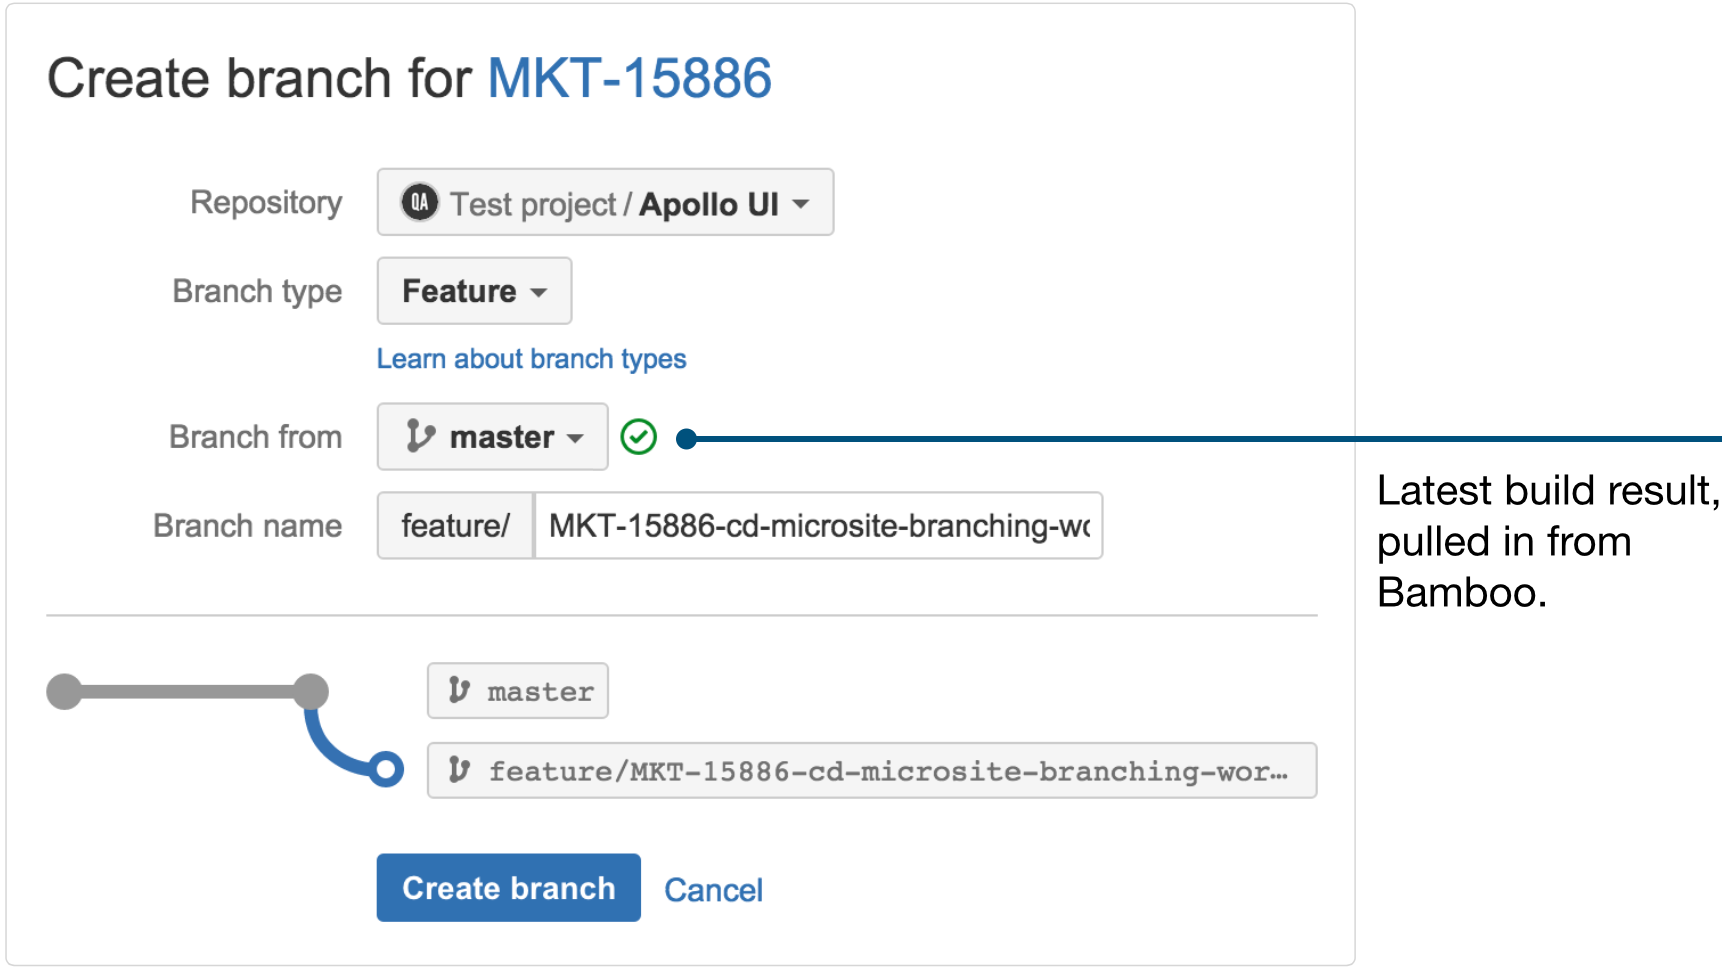Screen dimensions: 1730x972
Task: Open the Repository dropdown Test project / Apollo UI
Action: coord(604,203)
